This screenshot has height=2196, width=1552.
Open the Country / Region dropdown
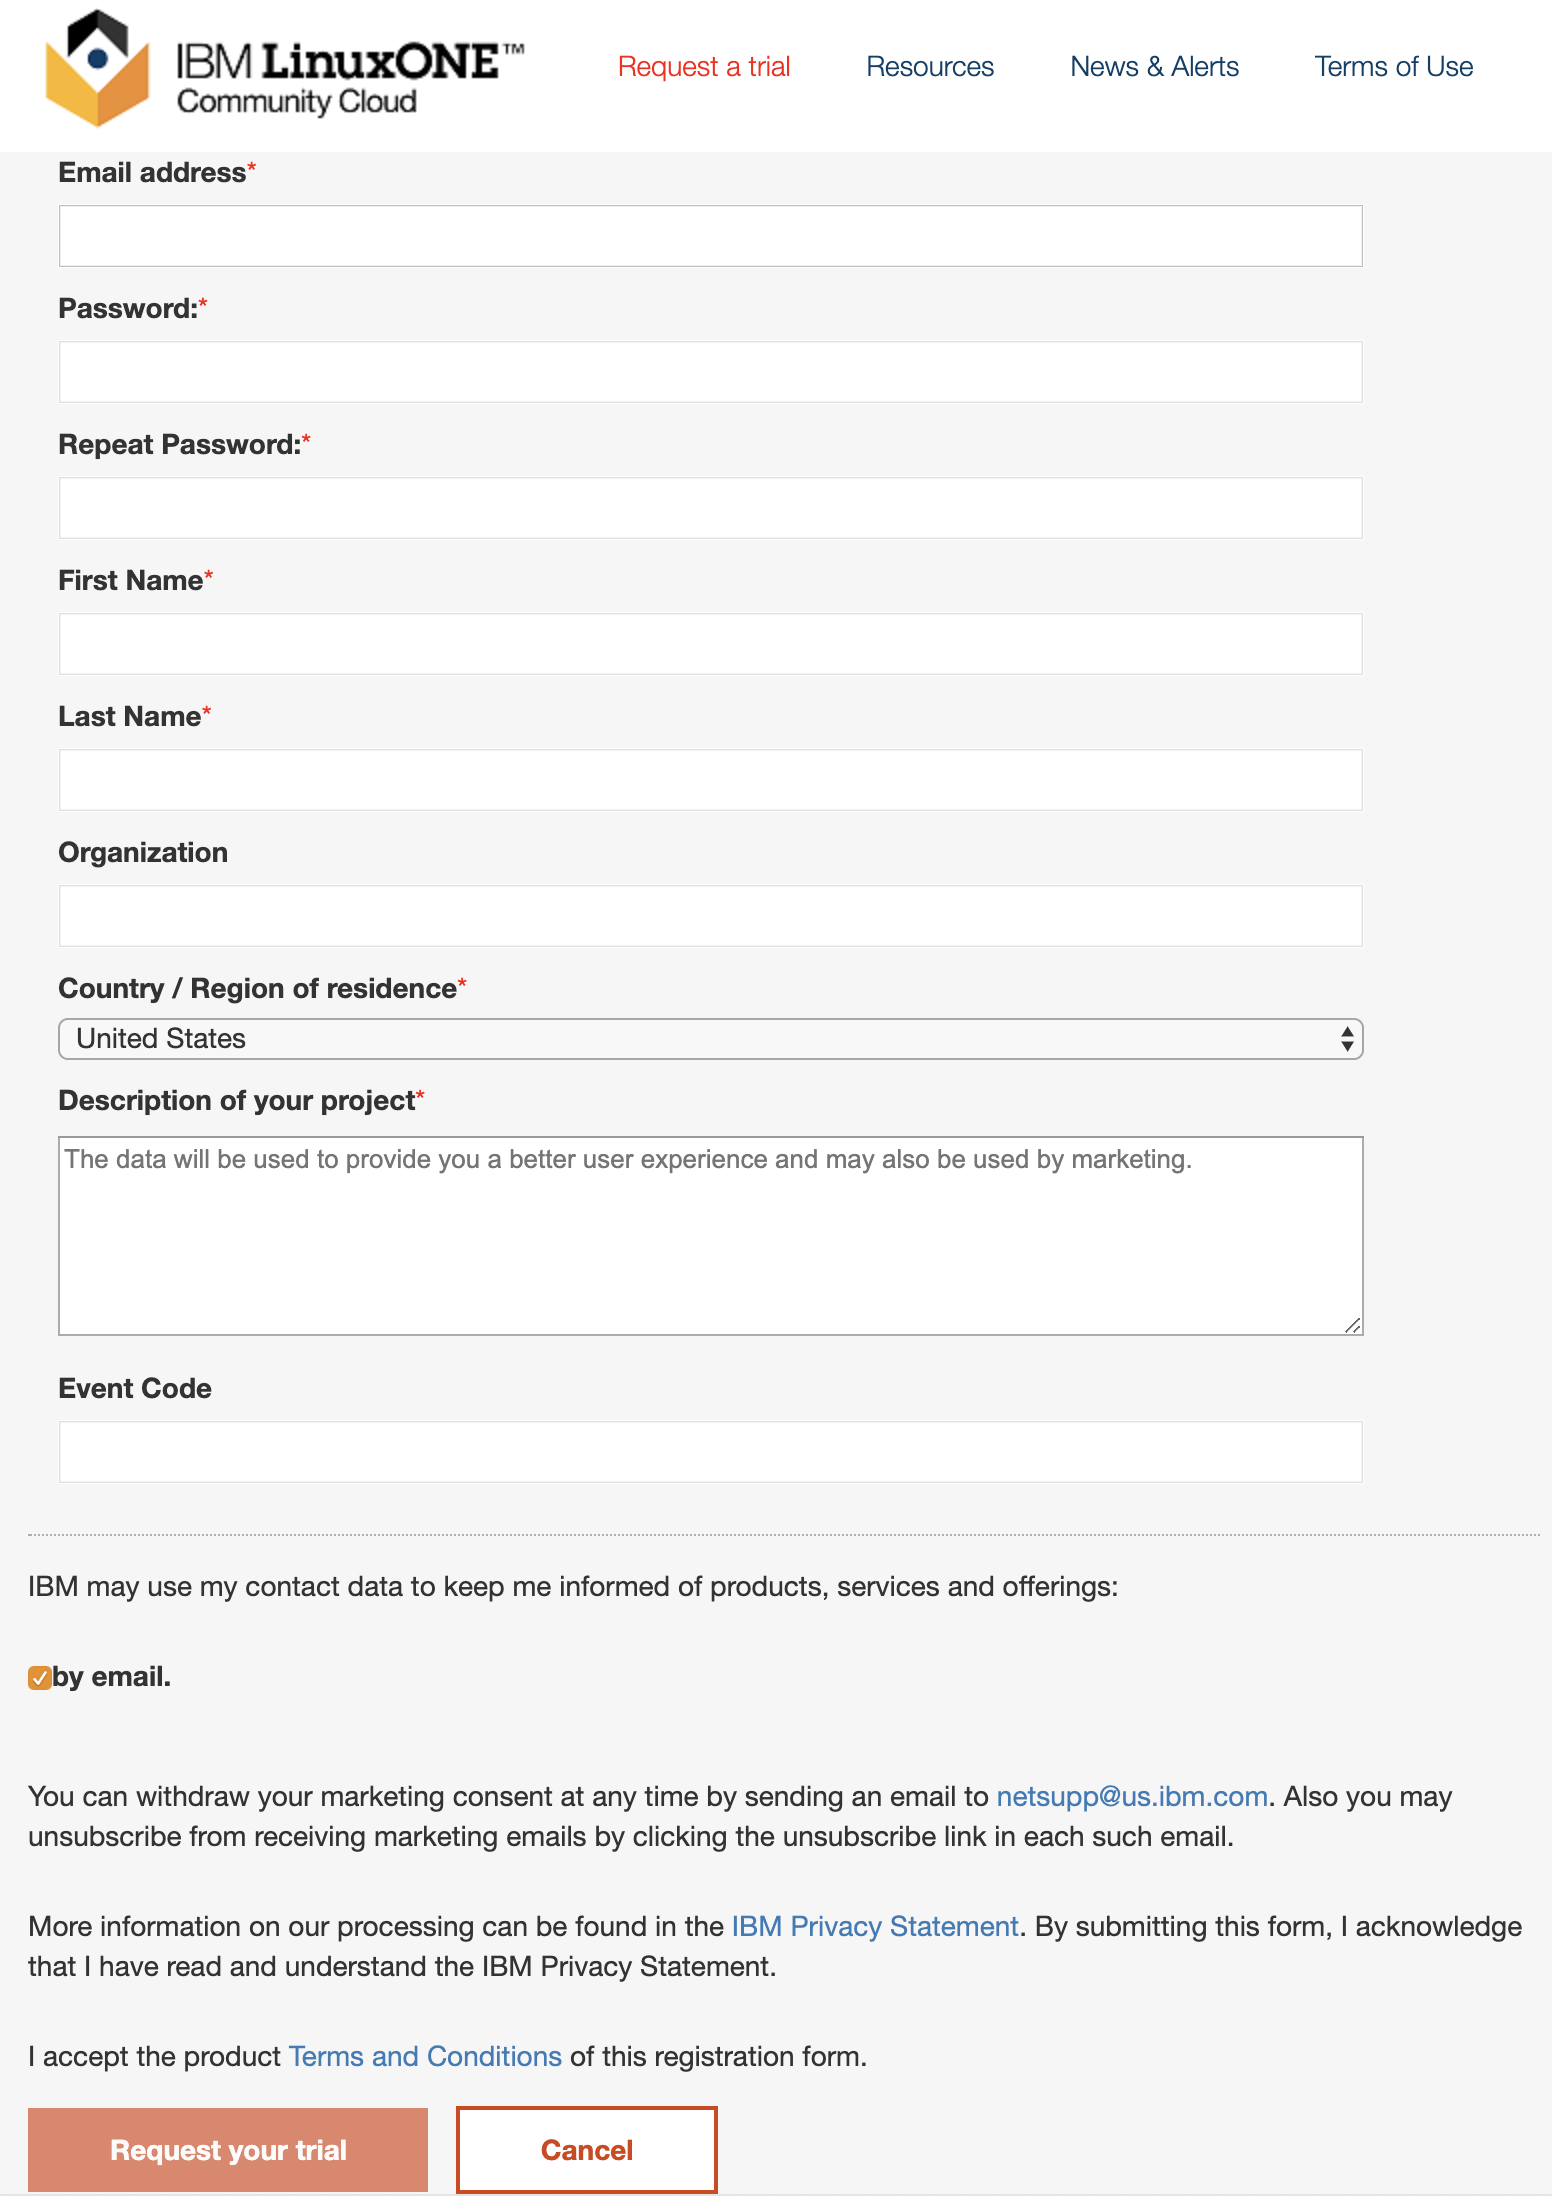710,1039
